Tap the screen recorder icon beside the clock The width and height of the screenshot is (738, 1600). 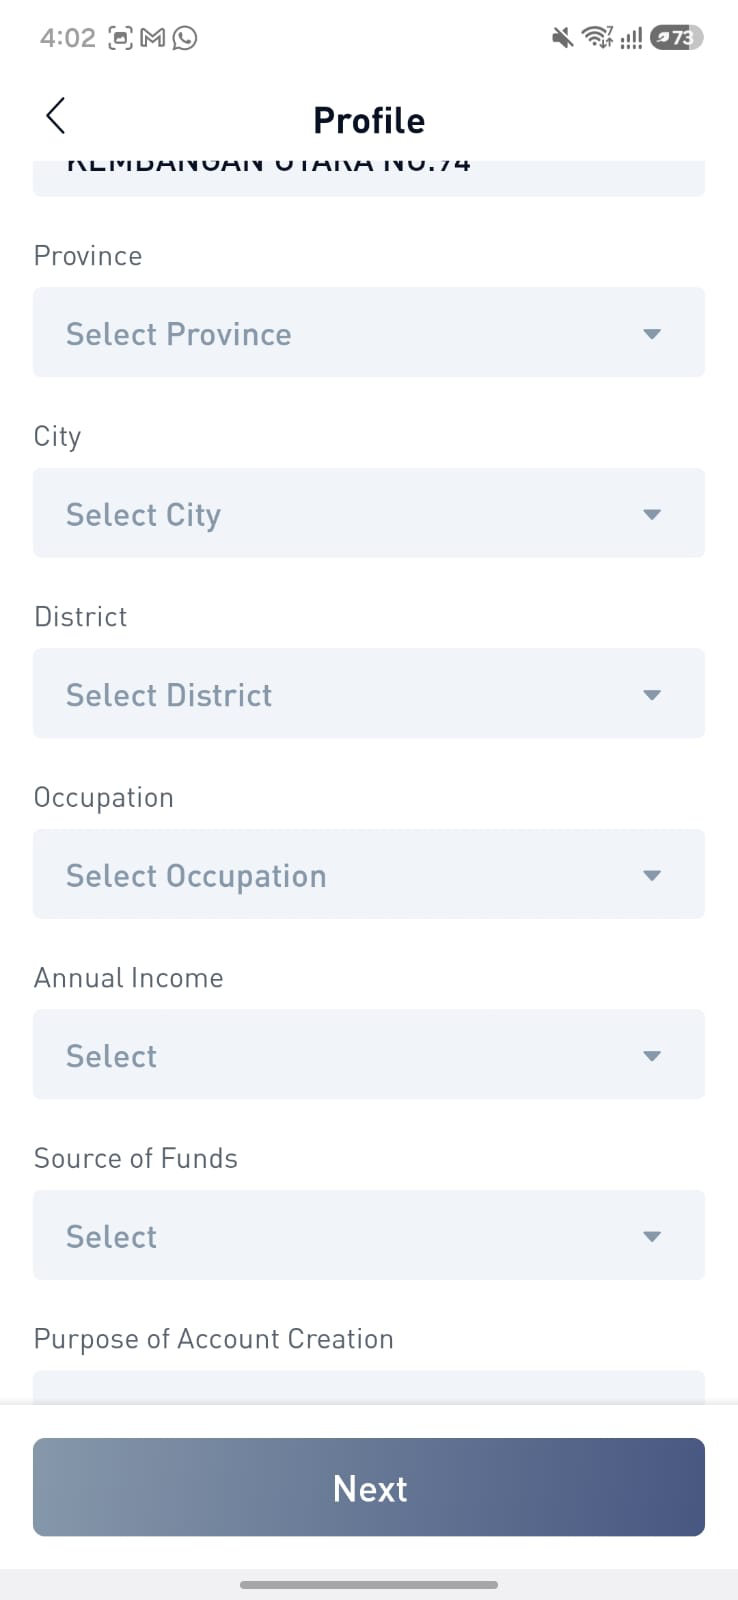click(x=120, y=38)
